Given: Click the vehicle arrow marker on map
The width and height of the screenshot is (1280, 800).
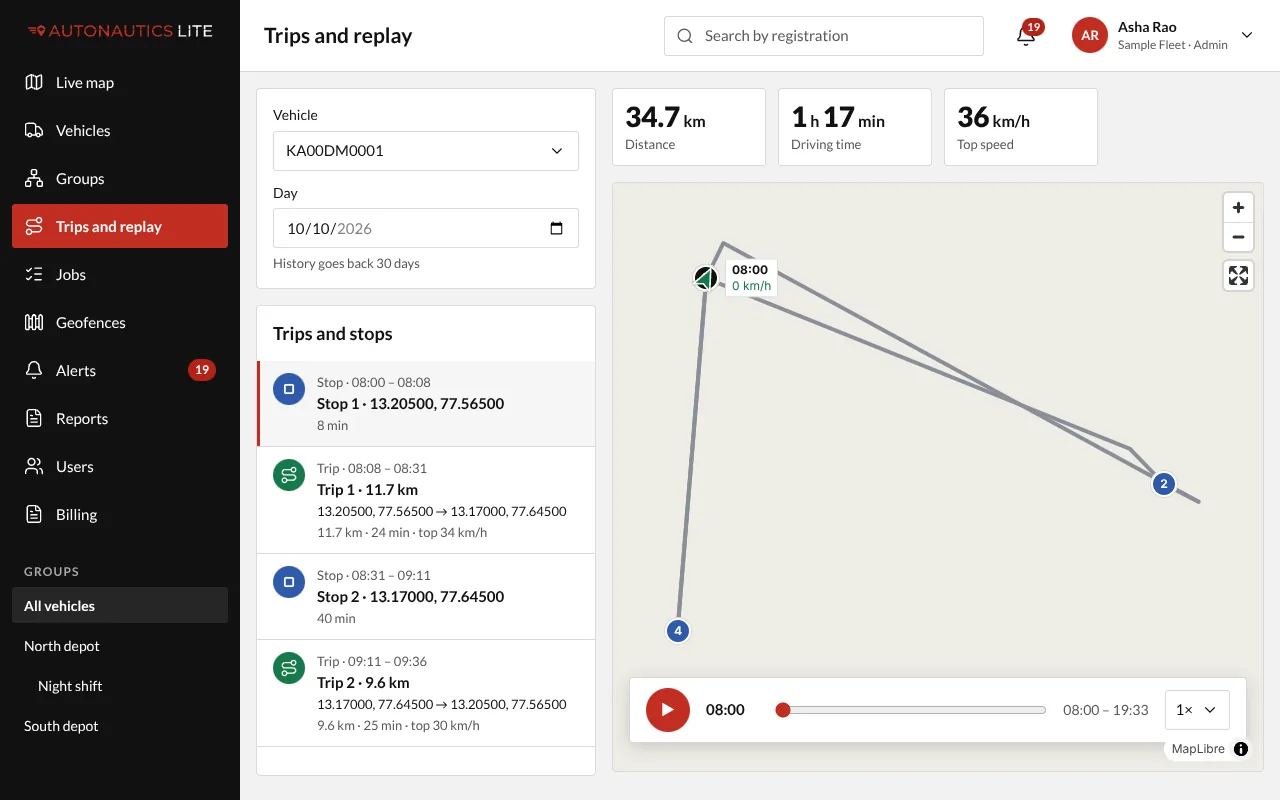Looking at the screenshot, I should click(x=706, y=278).
